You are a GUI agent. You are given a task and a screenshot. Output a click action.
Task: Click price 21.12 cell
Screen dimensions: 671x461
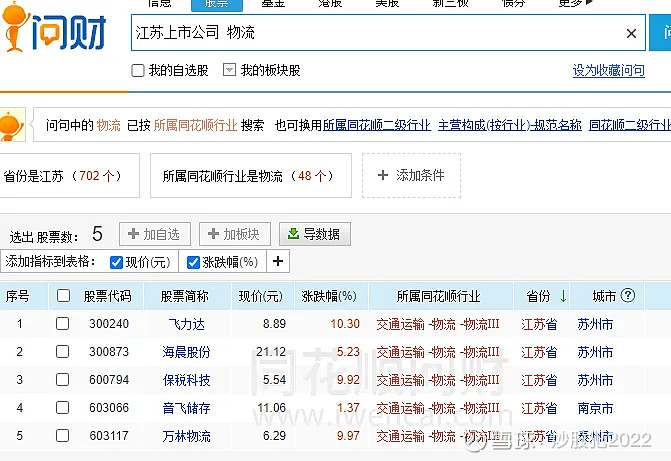tap(271, 352)
